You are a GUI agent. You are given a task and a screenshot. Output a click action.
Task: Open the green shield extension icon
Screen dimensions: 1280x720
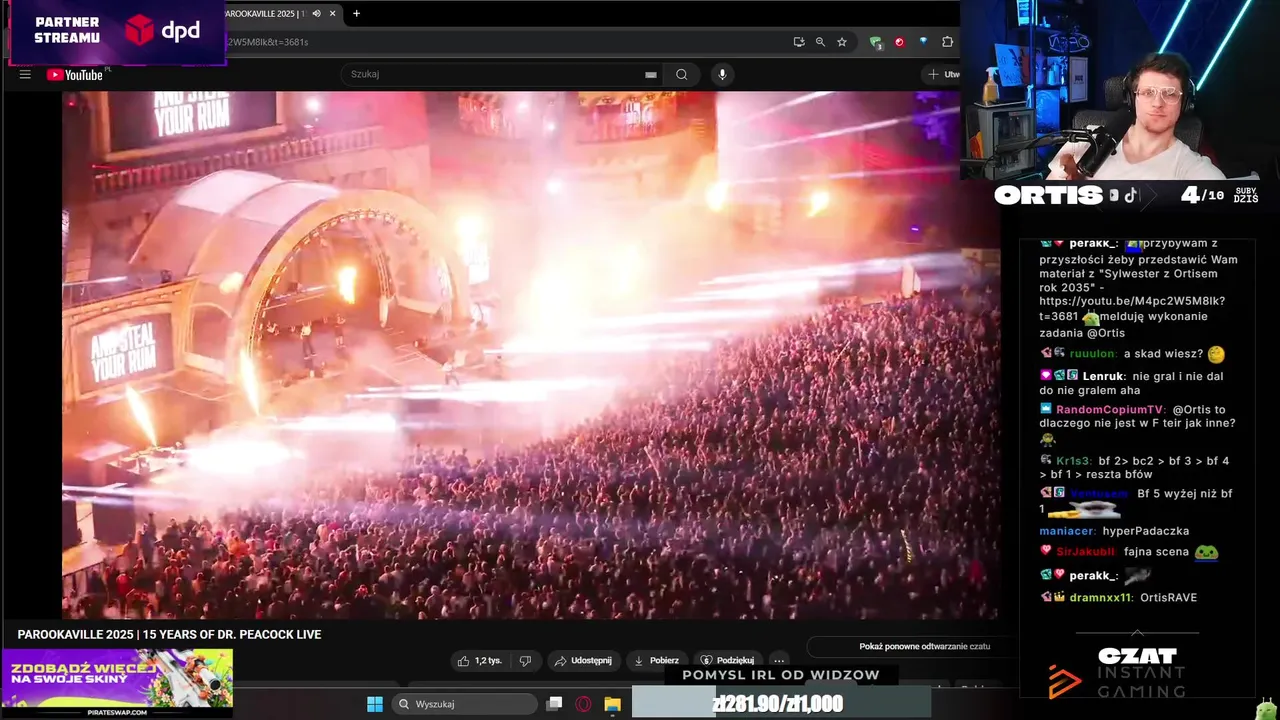(876, 42)
